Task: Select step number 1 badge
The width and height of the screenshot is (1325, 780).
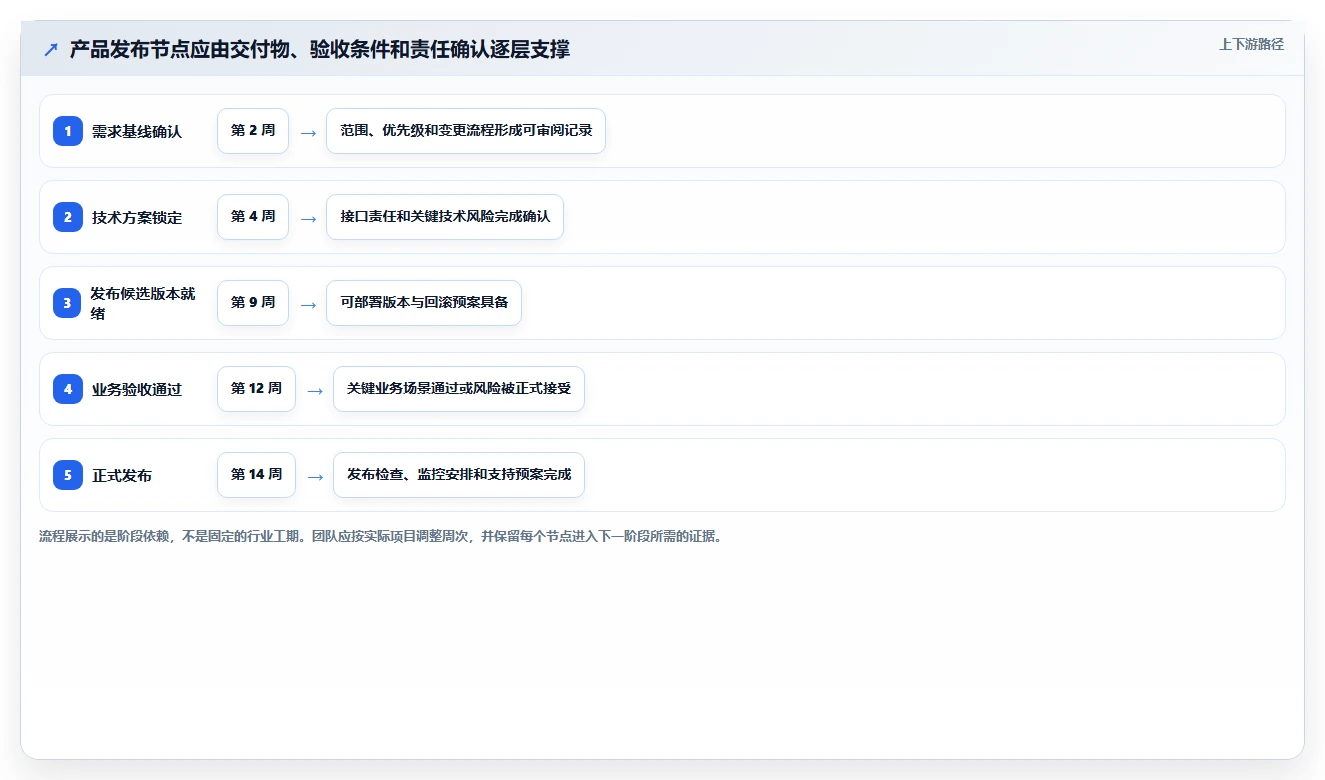Action: click(x=68, y=131)
